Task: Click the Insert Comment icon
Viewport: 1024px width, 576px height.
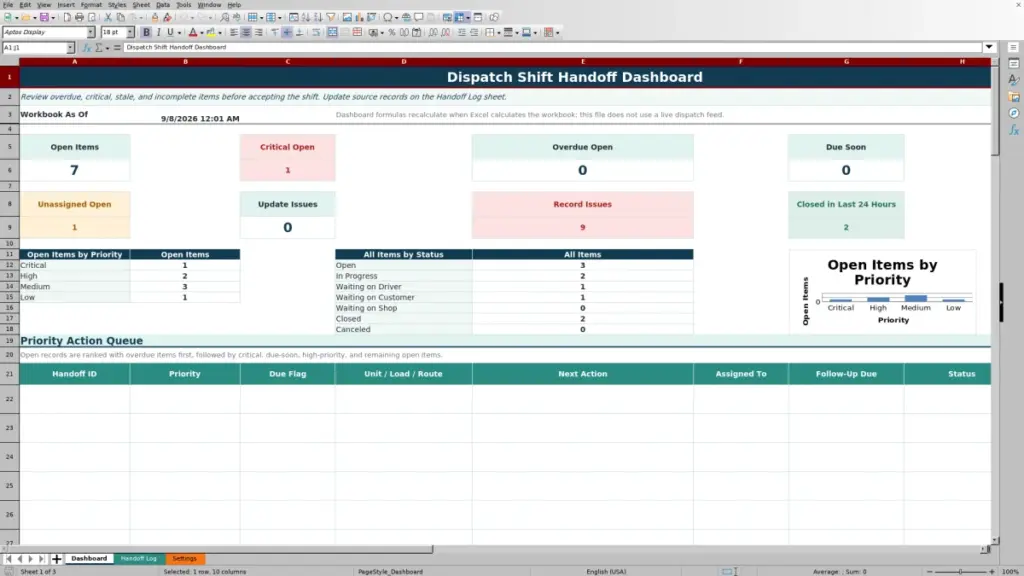Action: coord(419,18)
